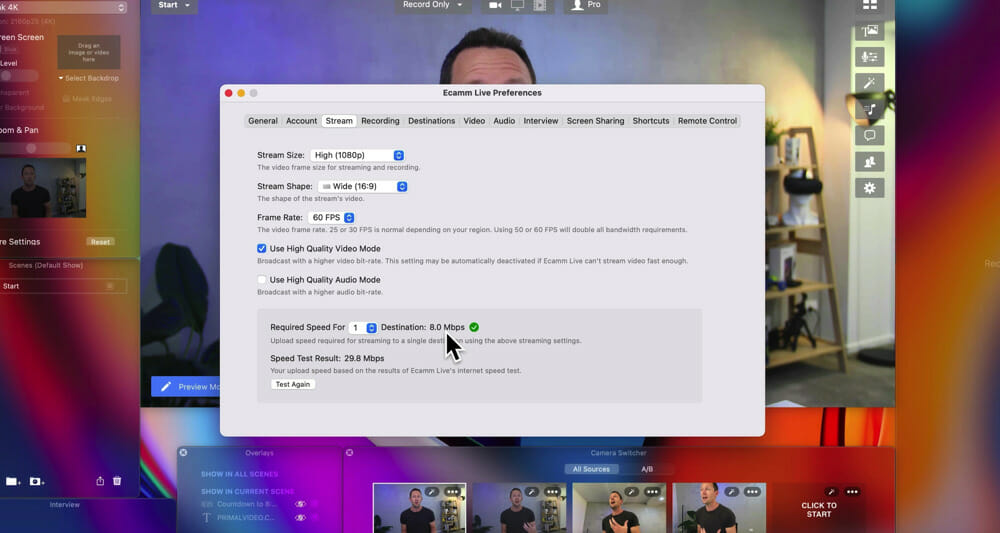The height and width of the screenshot is (533, 1000).
Task: Delete scene with trash icon
Action: point(117,481)
